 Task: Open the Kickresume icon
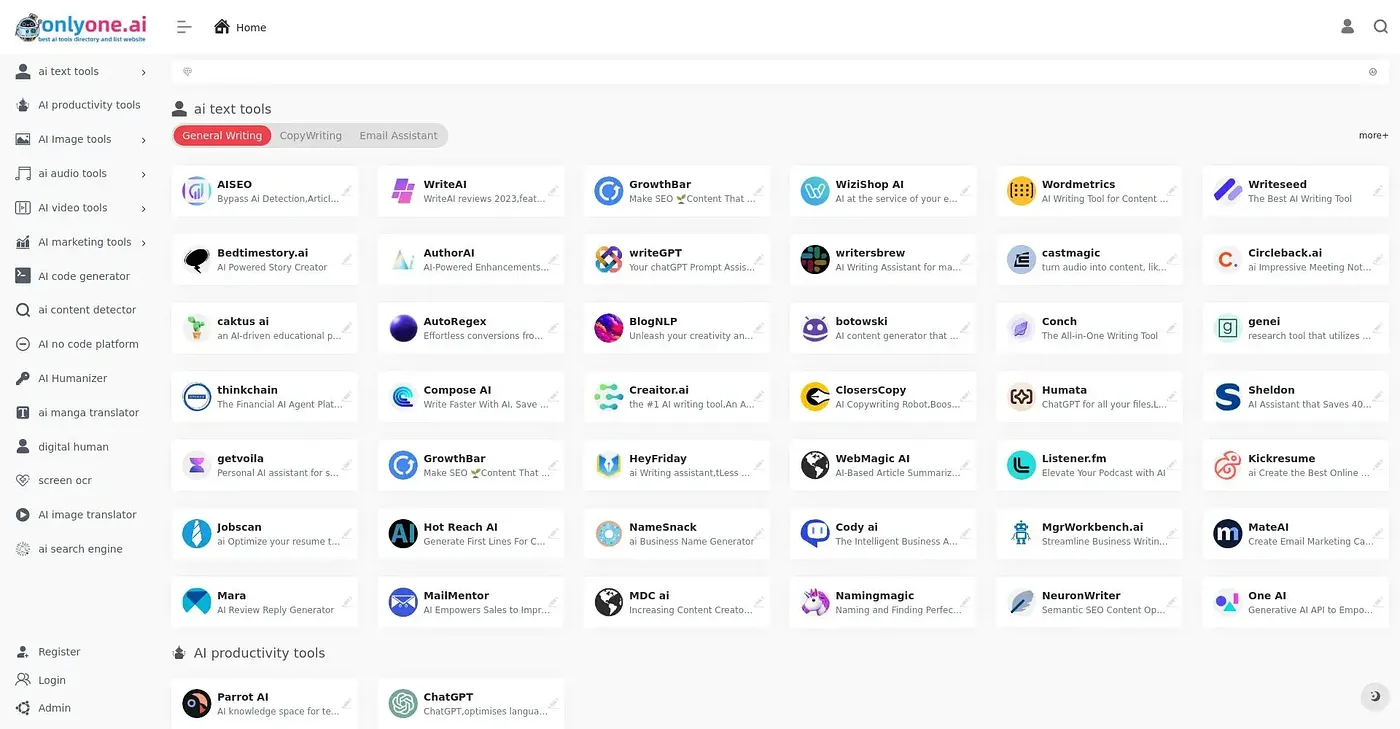(x=1227, y=465)
